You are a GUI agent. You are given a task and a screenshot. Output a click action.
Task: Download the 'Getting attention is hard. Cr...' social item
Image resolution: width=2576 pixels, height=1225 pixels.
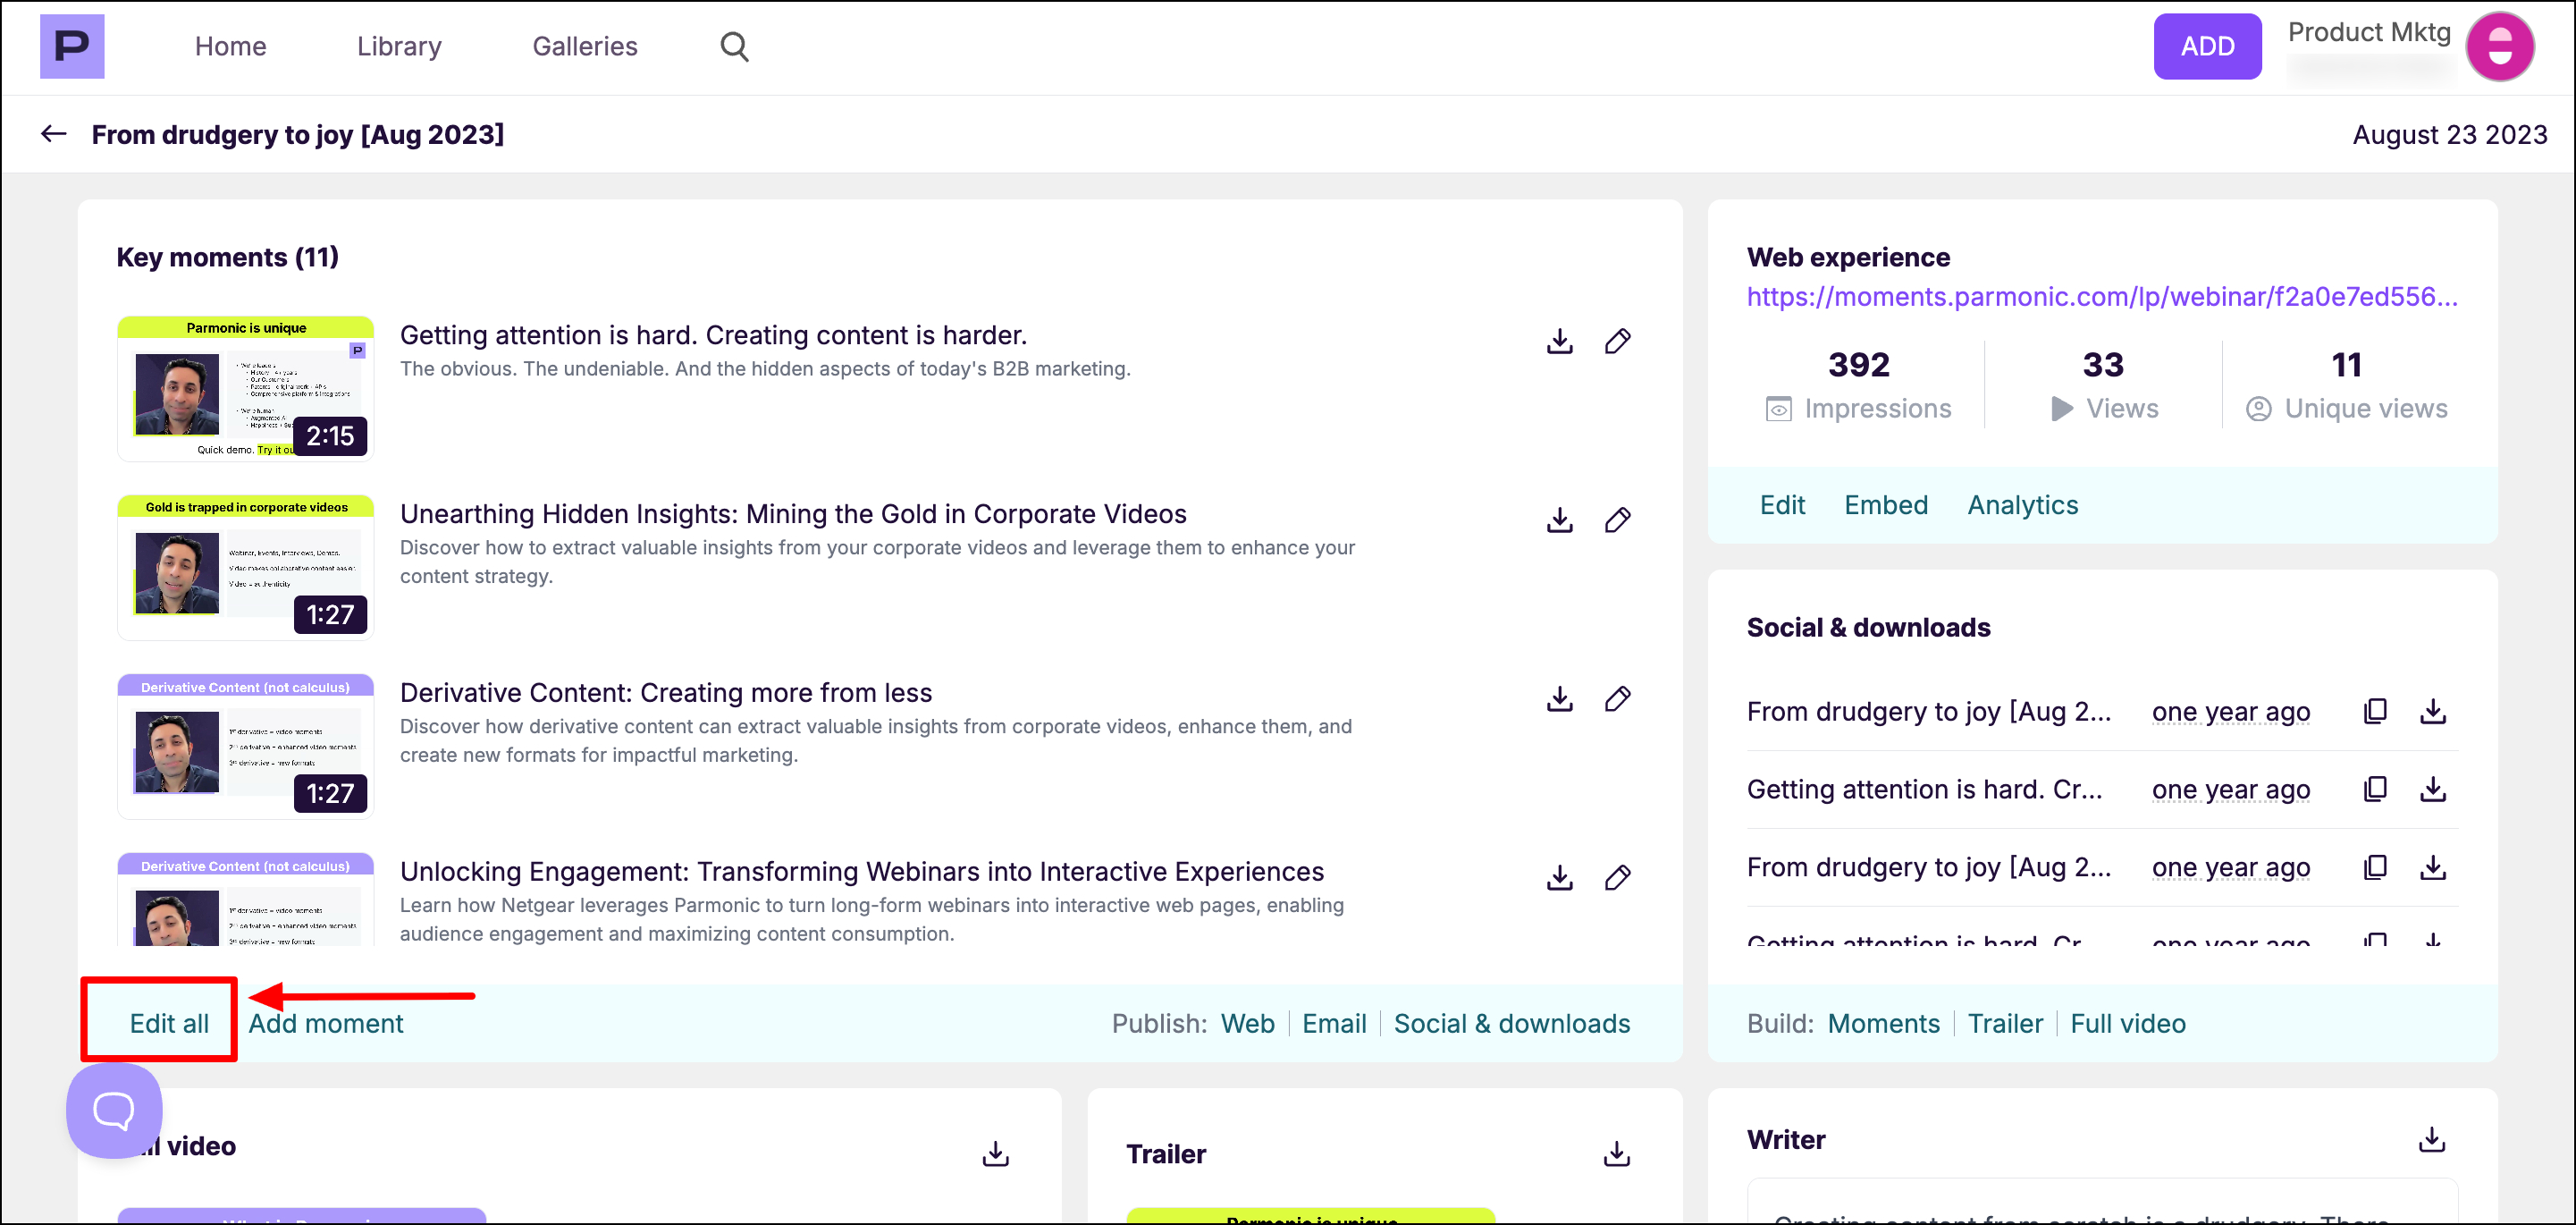[2433, 789]
